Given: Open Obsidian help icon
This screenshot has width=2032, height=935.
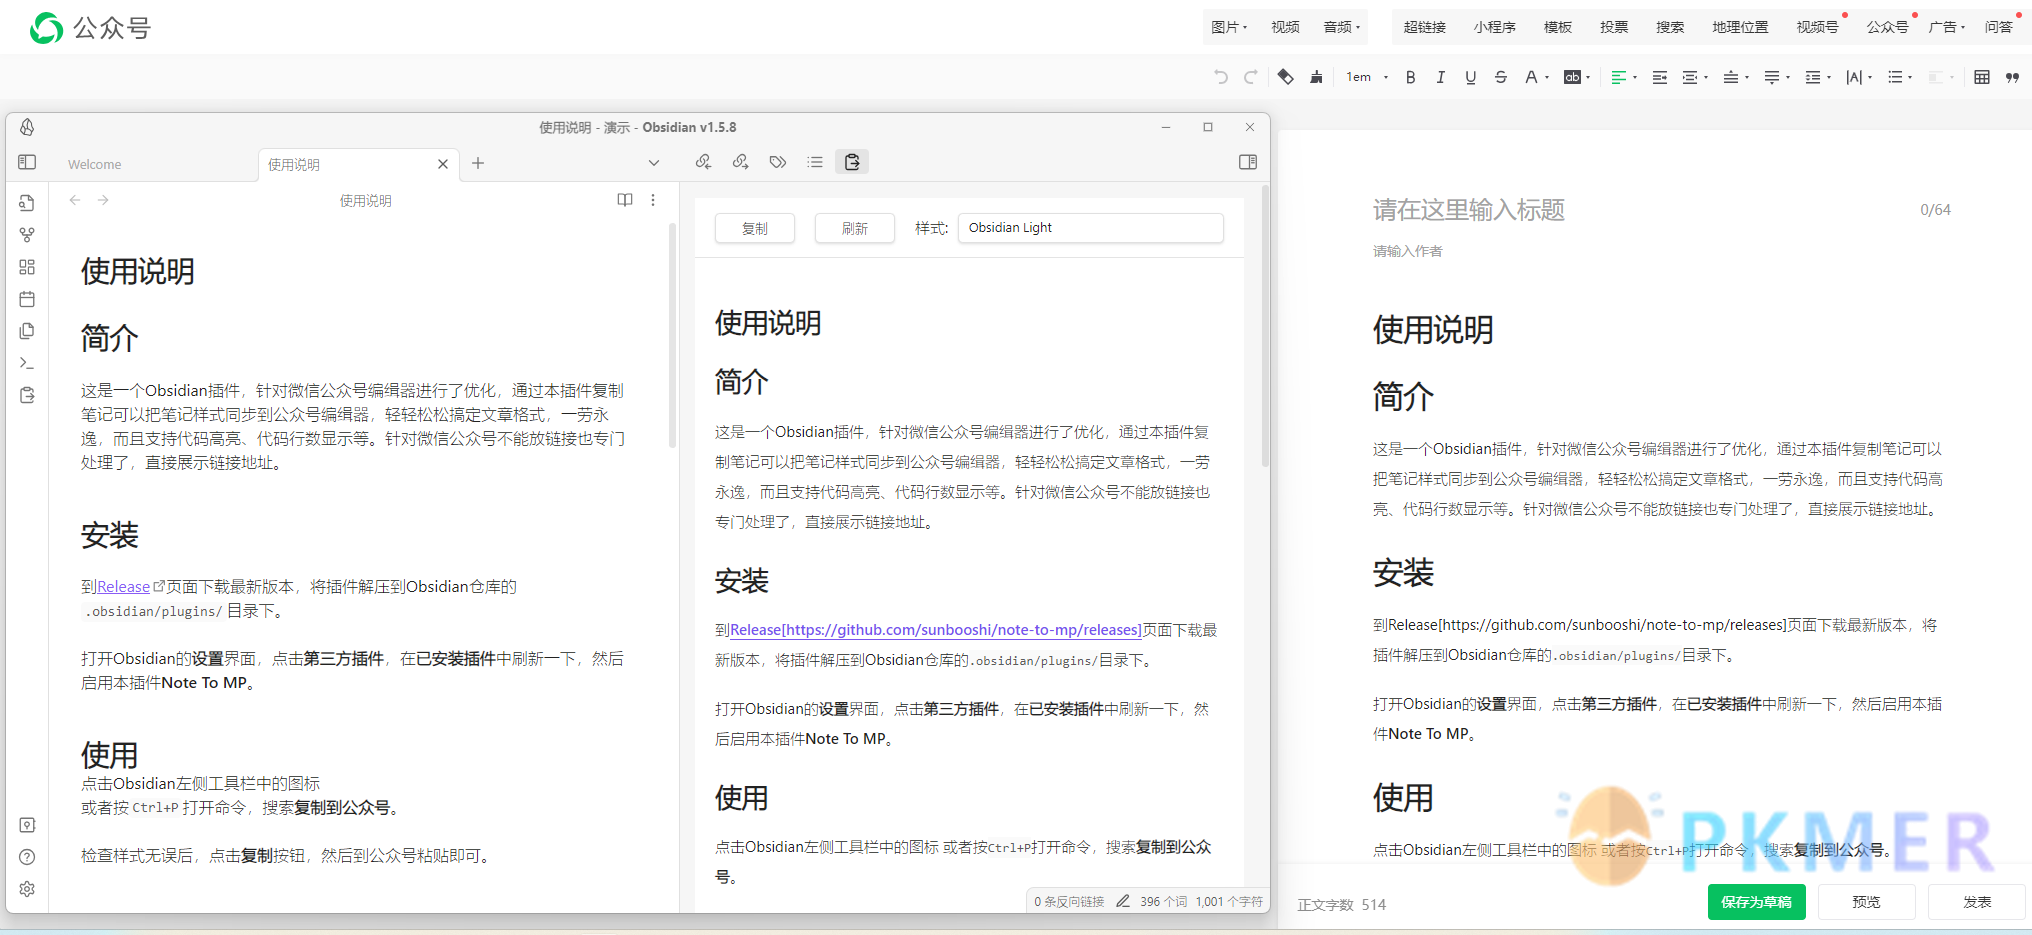Looking at the screenshot, I should [x=27, y=857].
